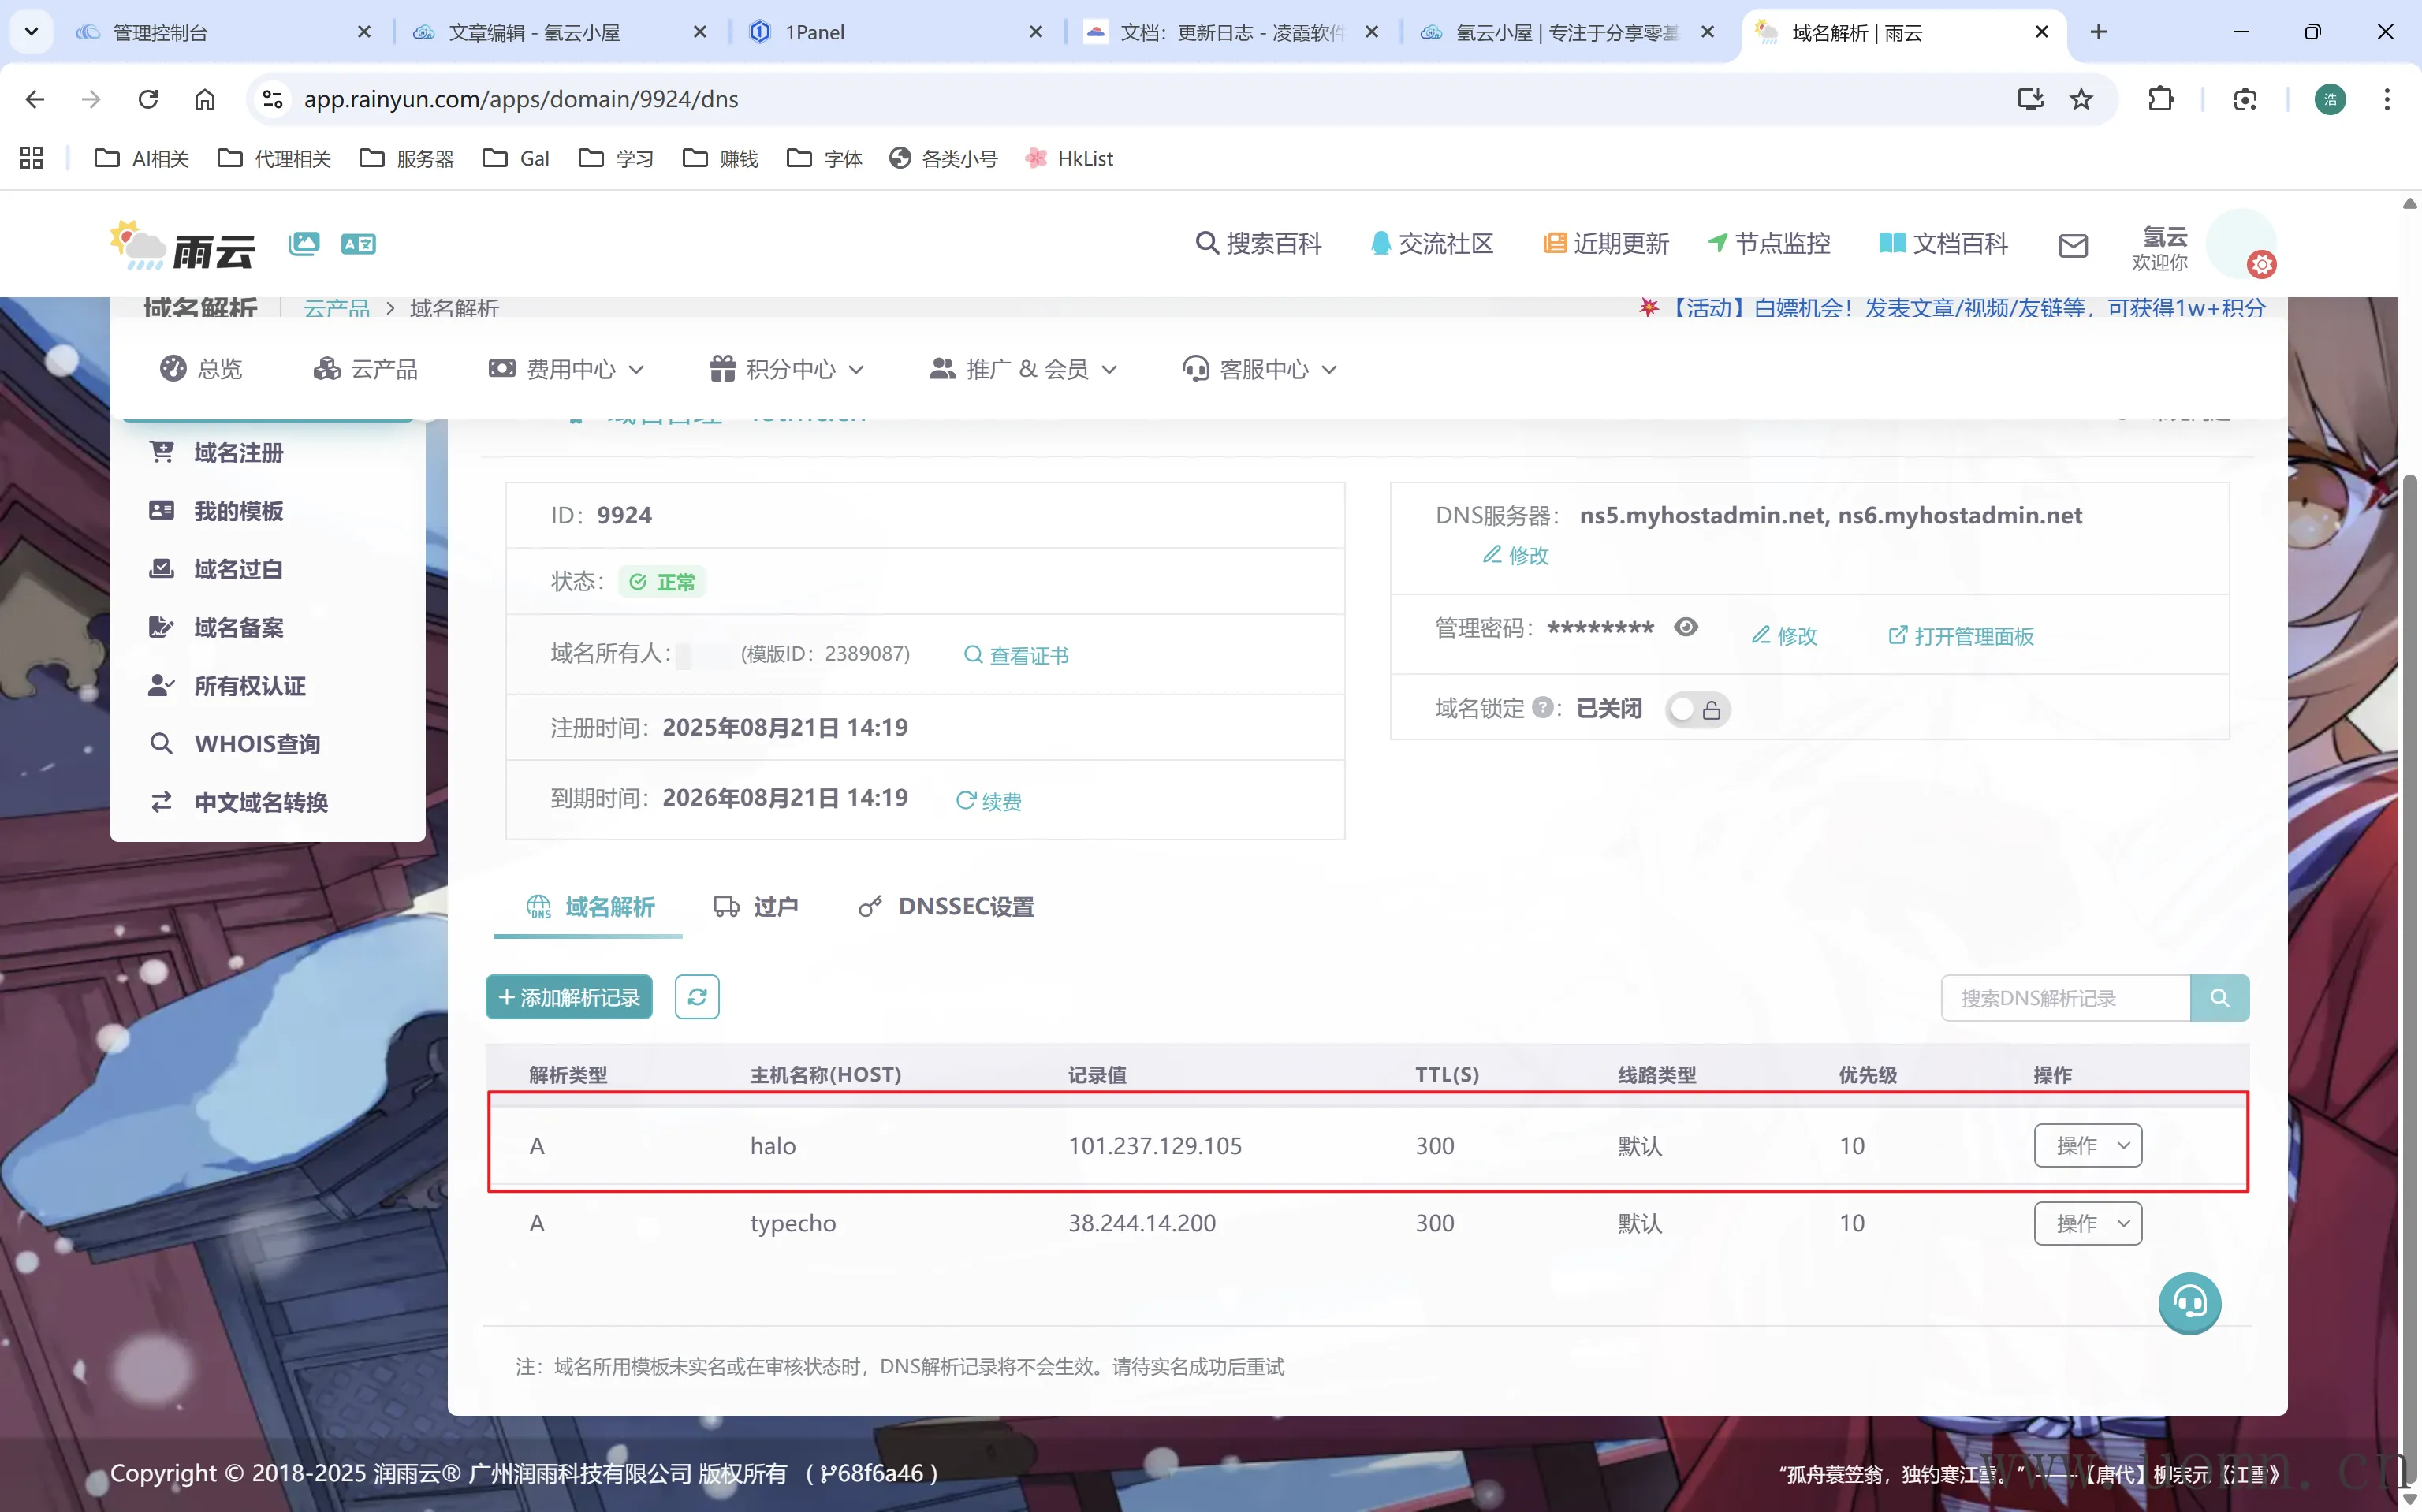Show management password with eye icon
This screenshot has width=2422, height=1512.
tap(1686, 627)
